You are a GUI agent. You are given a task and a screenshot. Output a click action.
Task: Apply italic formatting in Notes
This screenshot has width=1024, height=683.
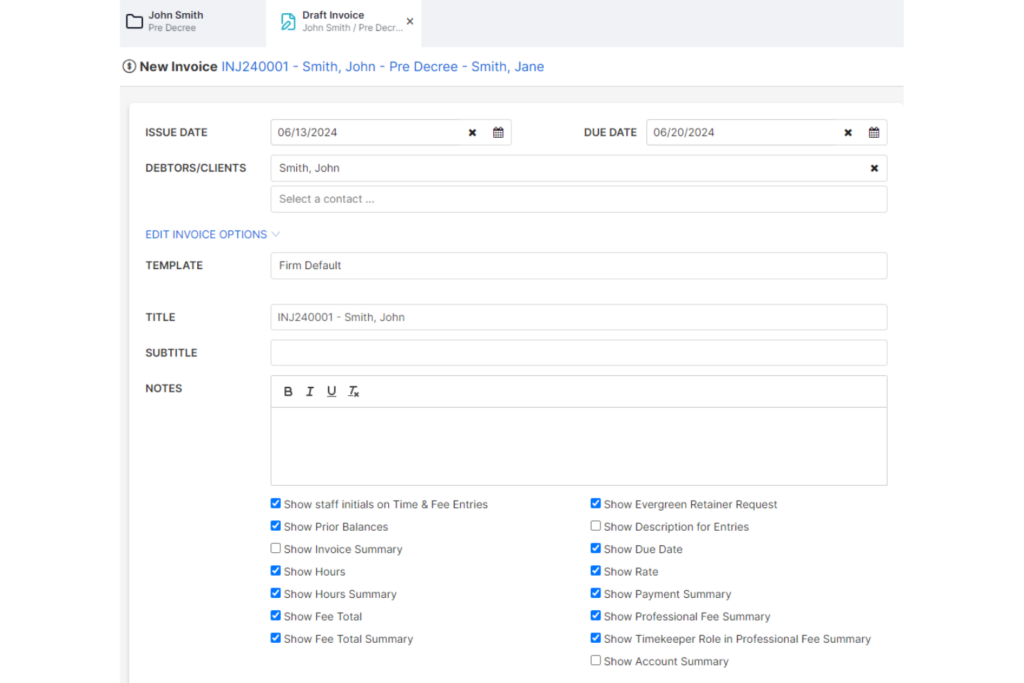[310, 391]
